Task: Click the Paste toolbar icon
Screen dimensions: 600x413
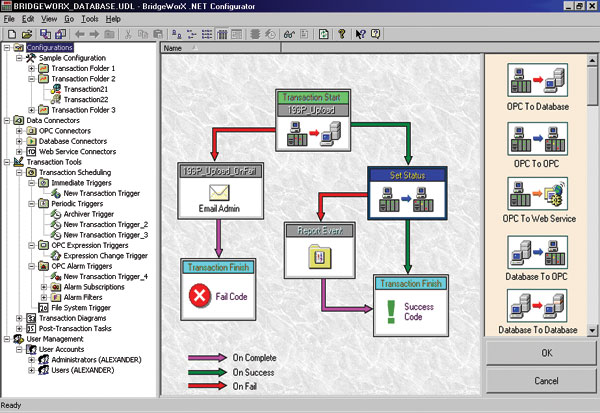Action: (x=158, y=34)
